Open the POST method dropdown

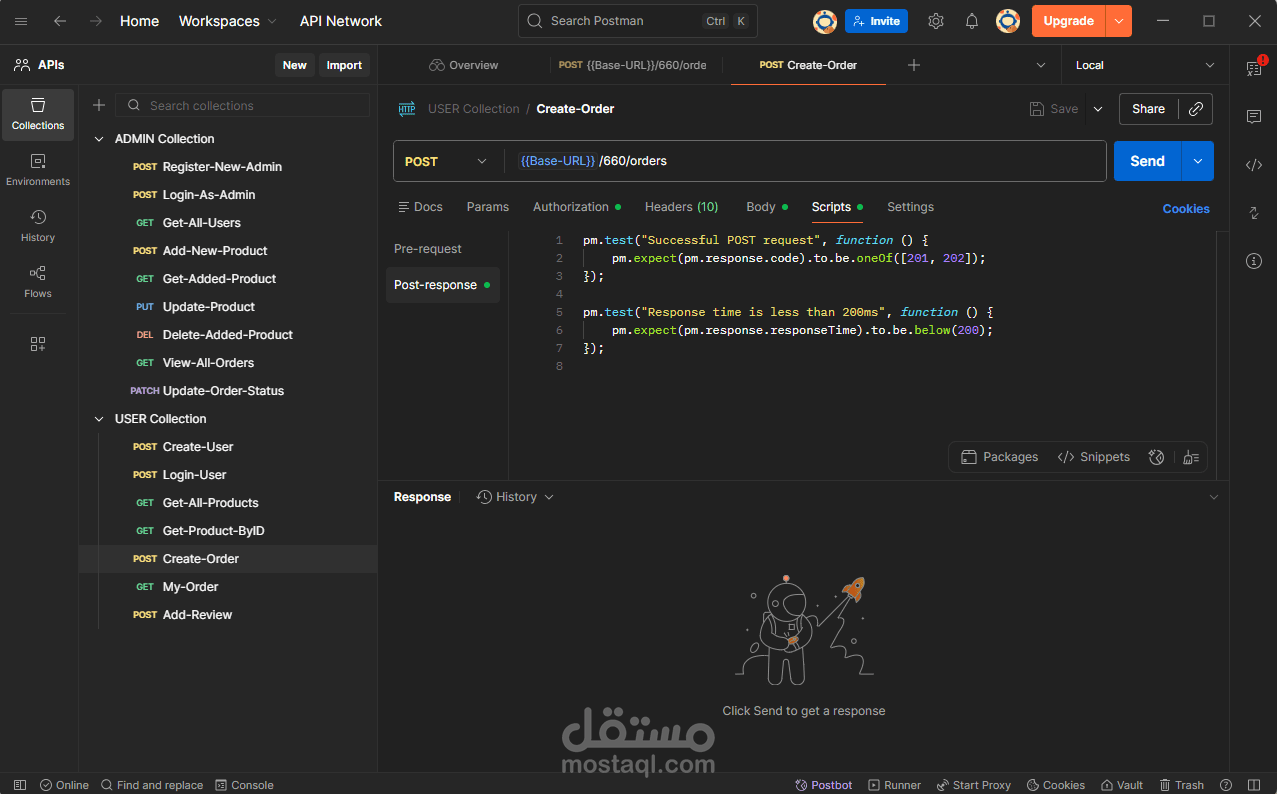click(447, 161)
